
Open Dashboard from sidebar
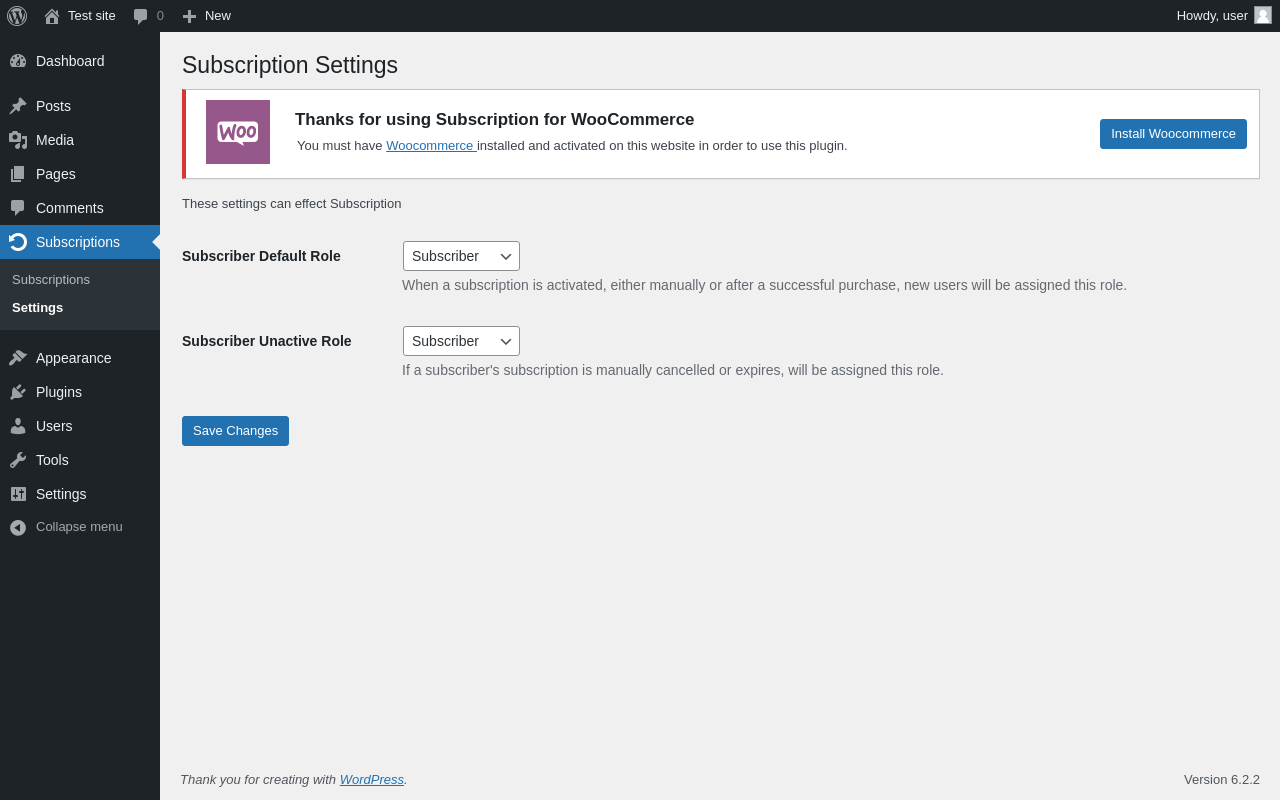70,61
